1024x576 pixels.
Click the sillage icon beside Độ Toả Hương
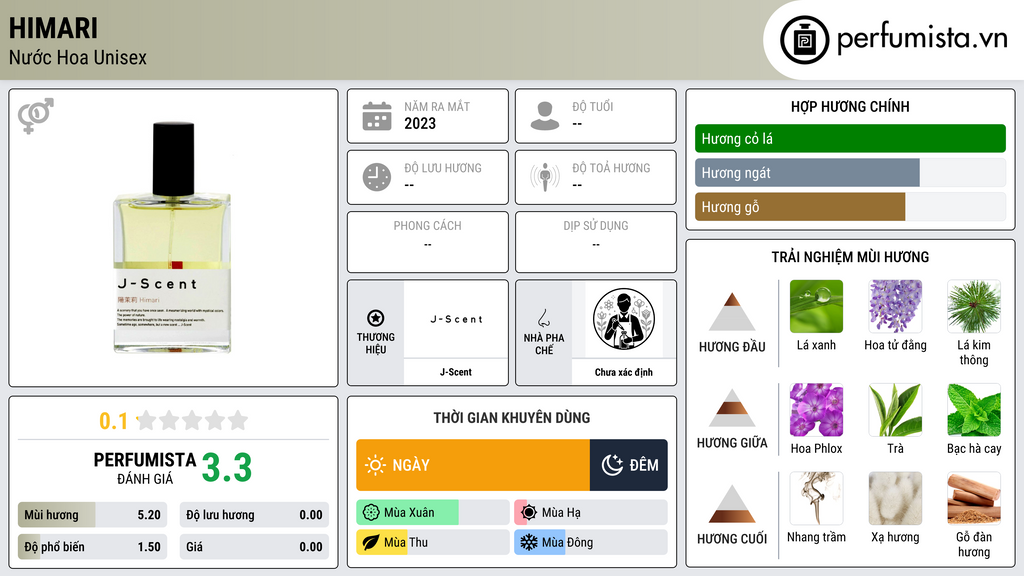(545, 177)
